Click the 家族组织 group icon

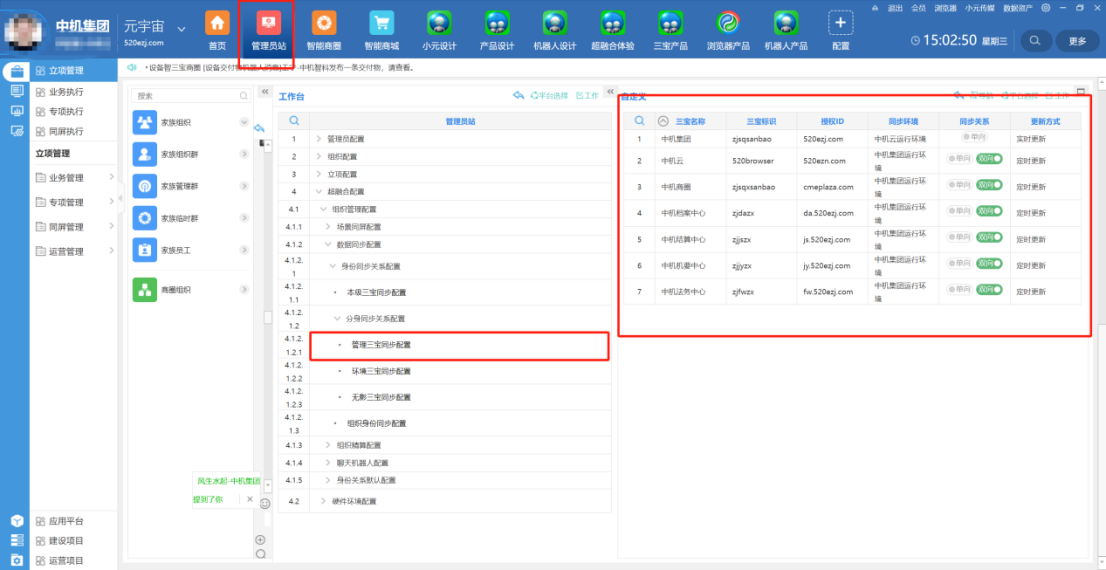[x=145, y=122]
